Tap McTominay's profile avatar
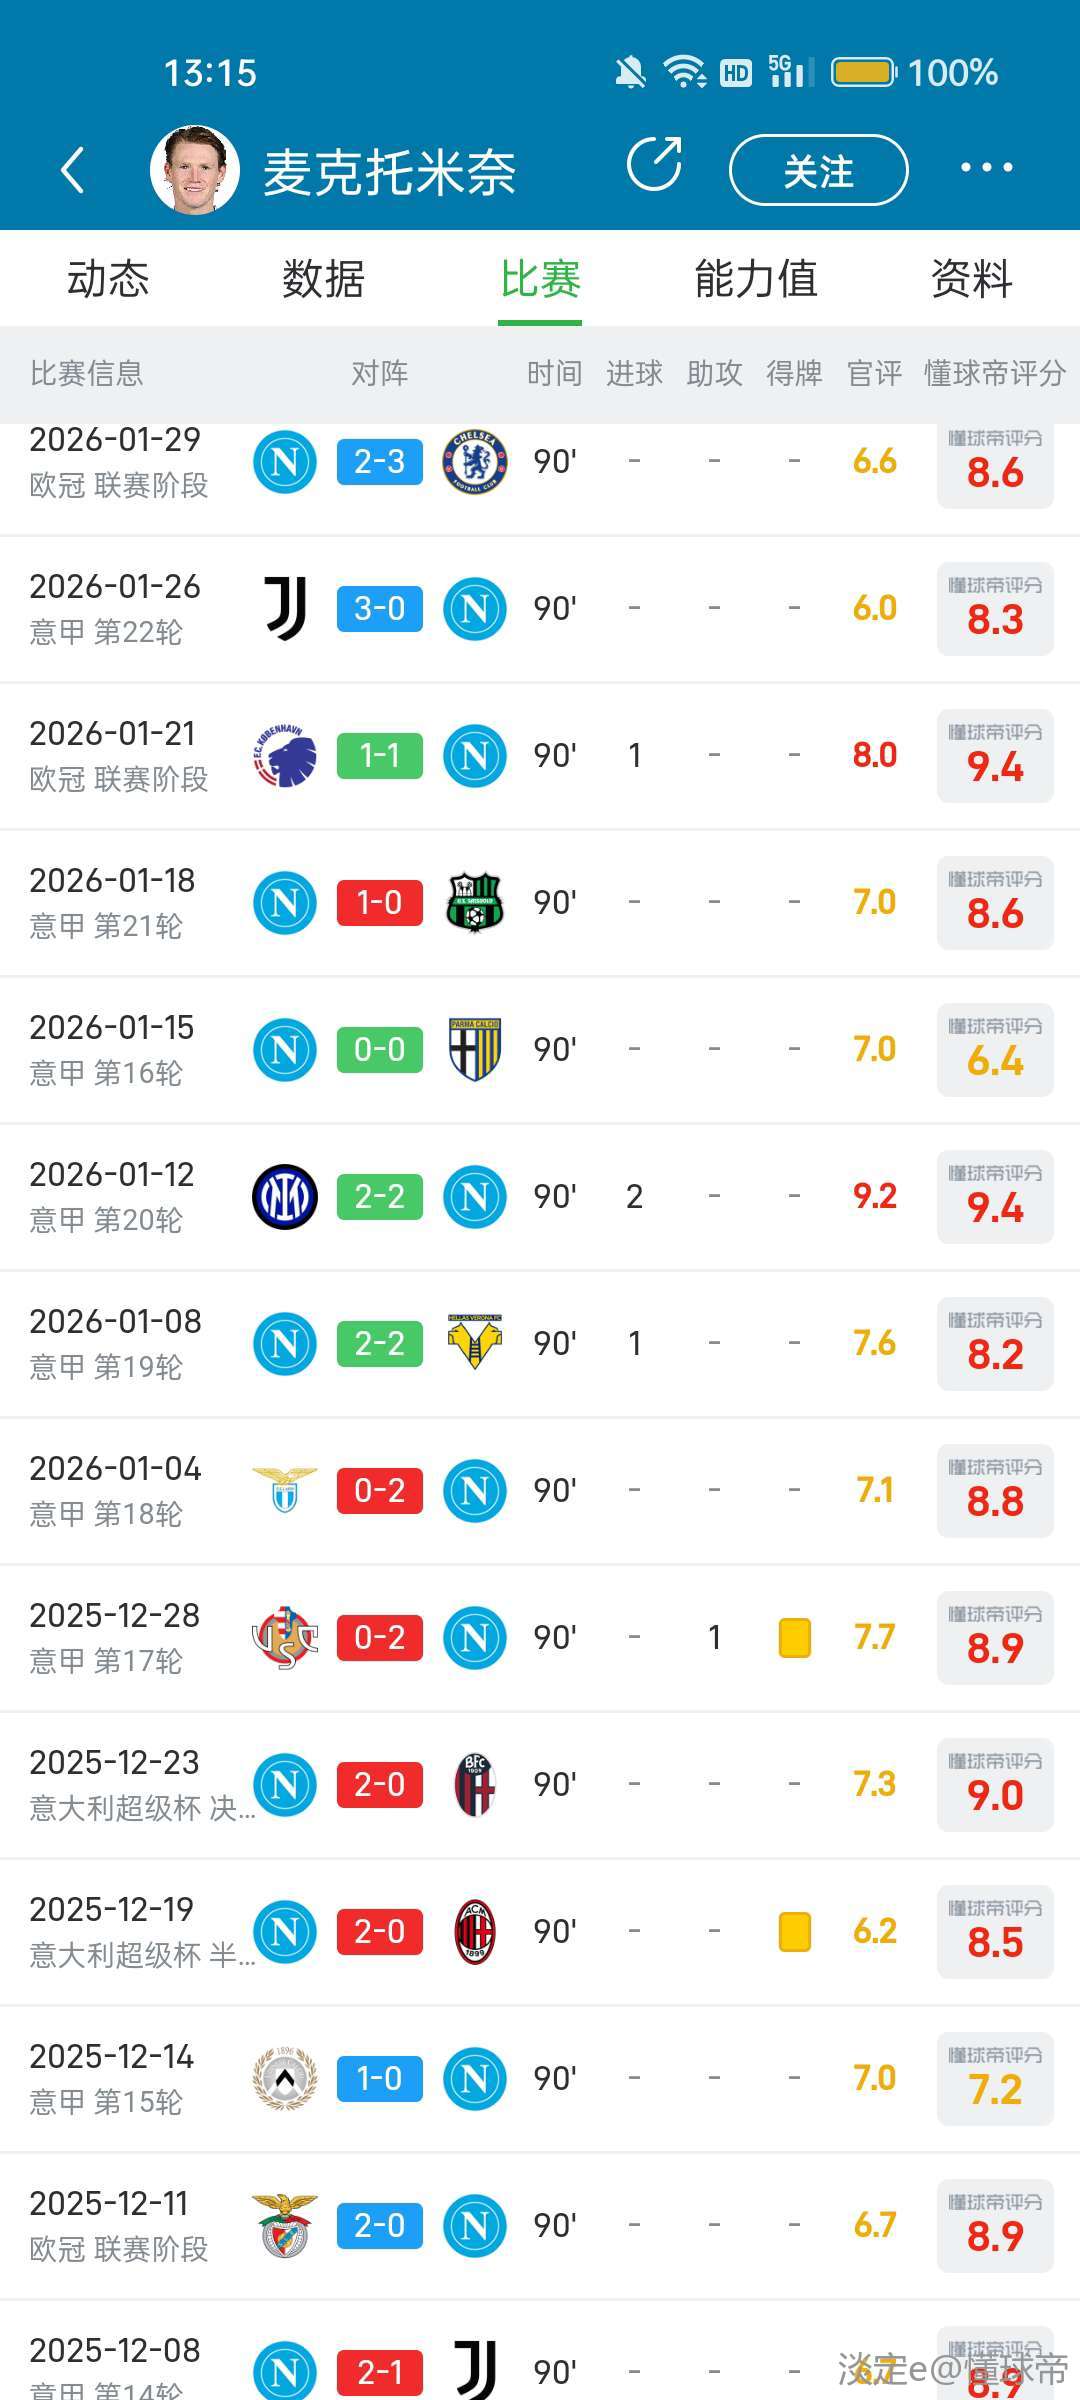The height and width of the screenshot is (2400, 1080). 195,170
